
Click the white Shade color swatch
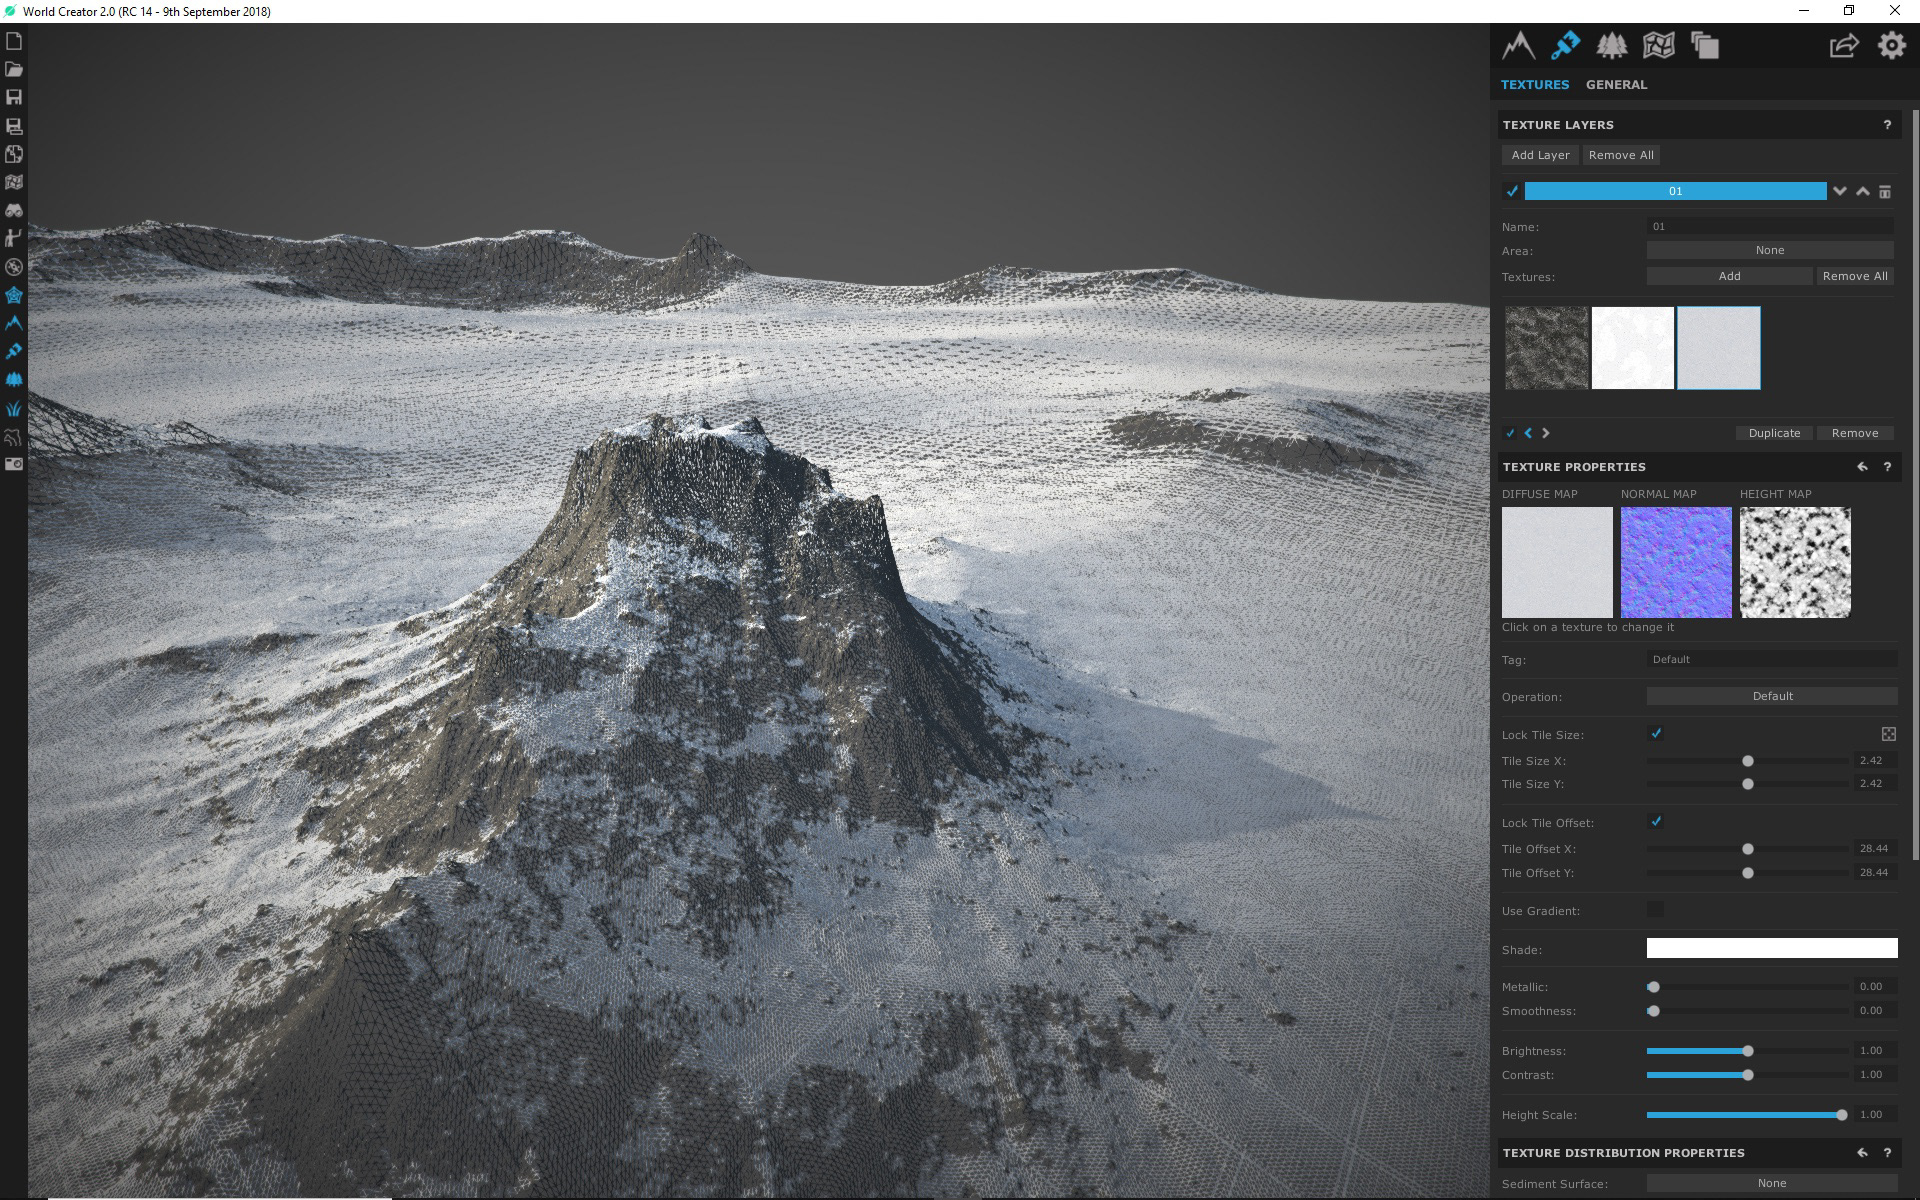(1771, 948)
